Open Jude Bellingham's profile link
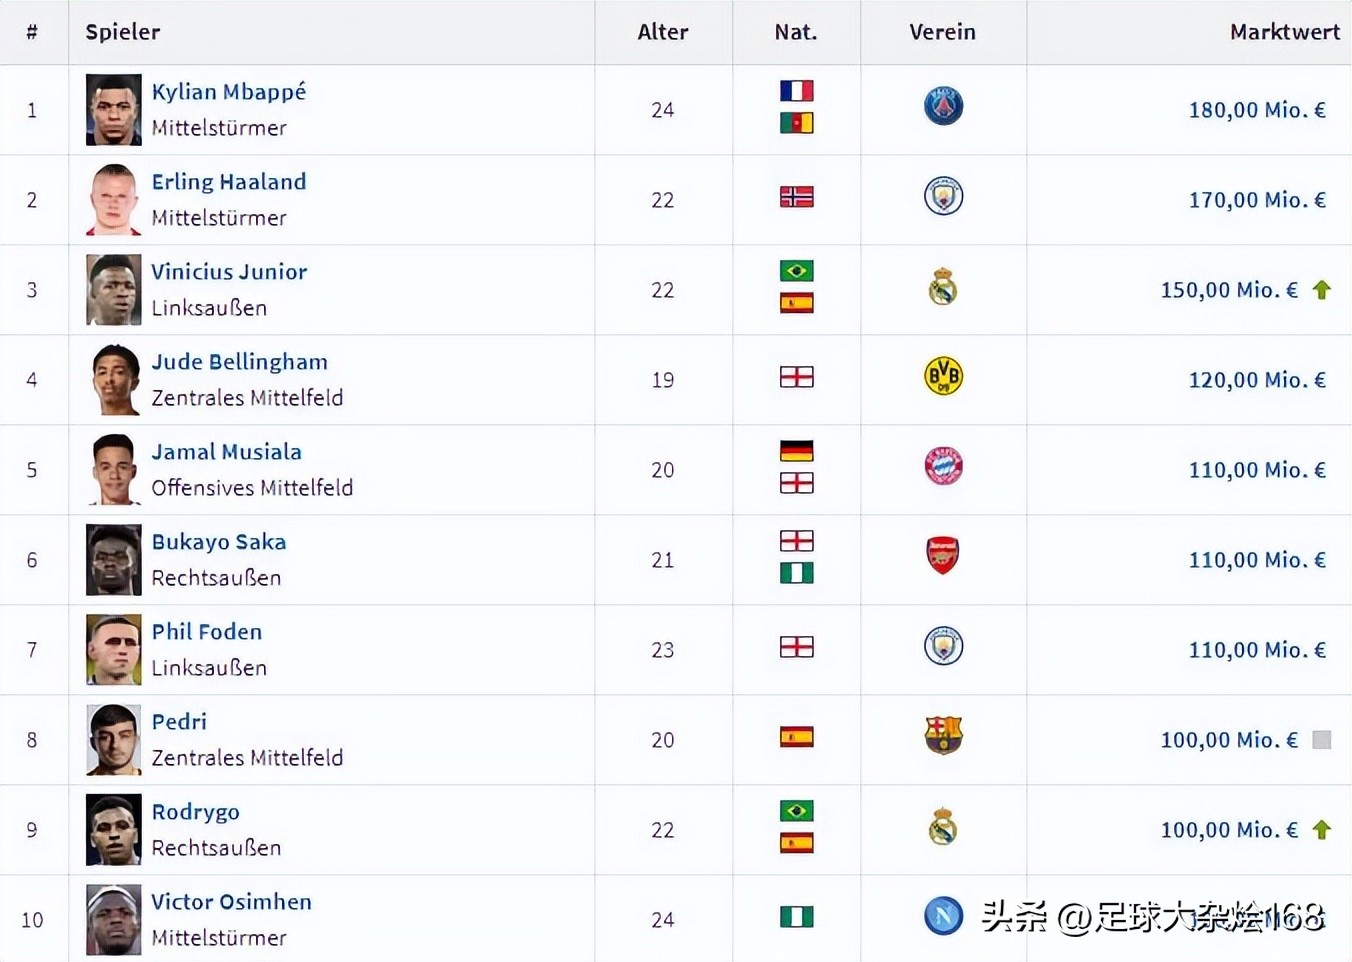The image size is (1352, 962). click(240, 362)
